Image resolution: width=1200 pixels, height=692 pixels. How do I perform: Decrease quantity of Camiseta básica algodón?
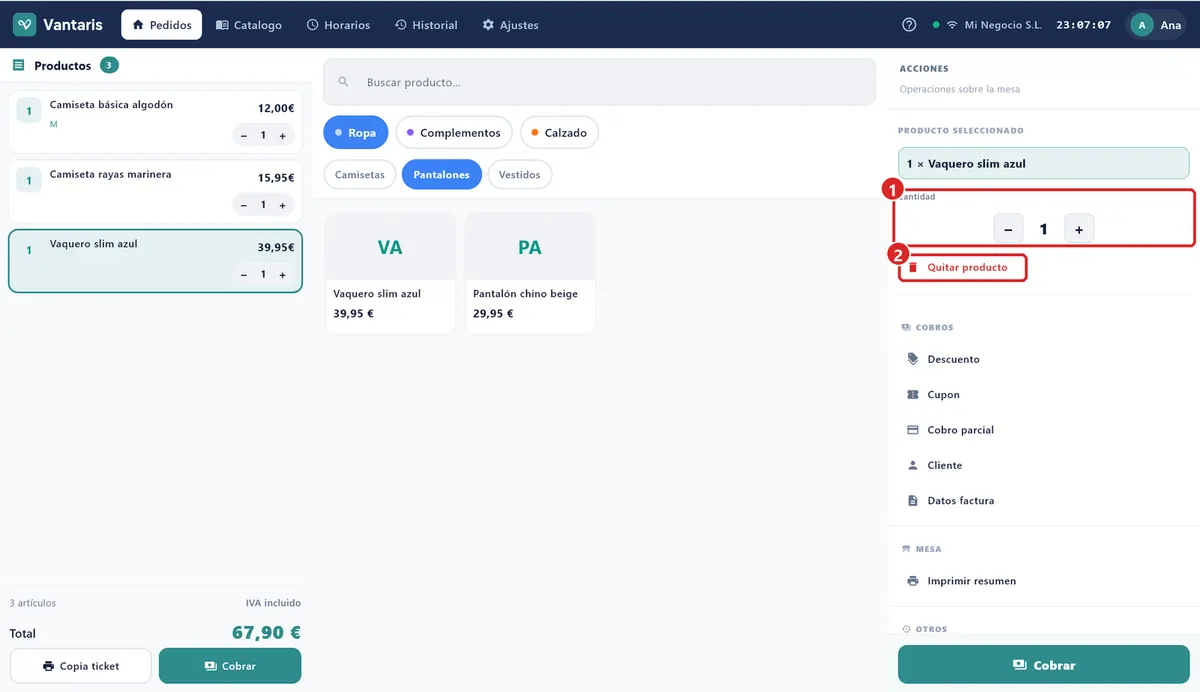(245, 135)
